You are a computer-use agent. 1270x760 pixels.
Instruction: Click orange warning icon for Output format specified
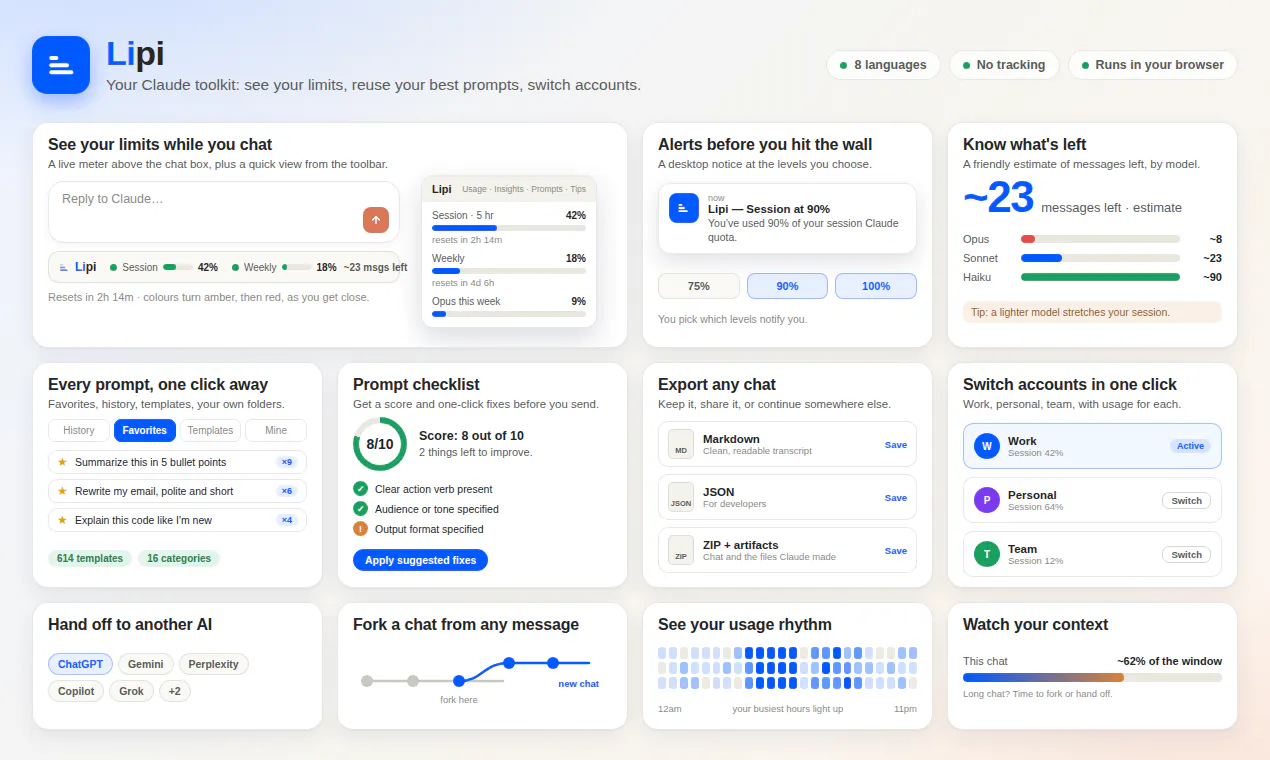coord(360,529)
